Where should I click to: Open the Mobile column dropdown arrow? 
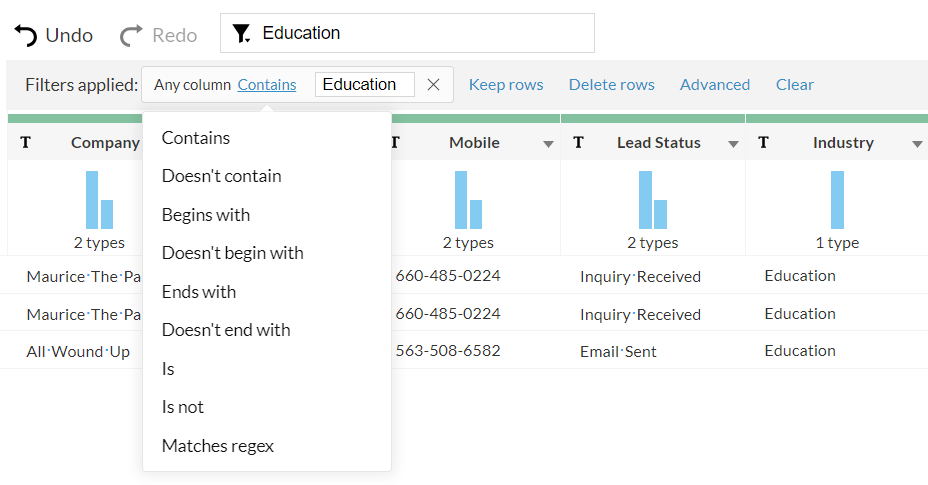tap(548, 144)
